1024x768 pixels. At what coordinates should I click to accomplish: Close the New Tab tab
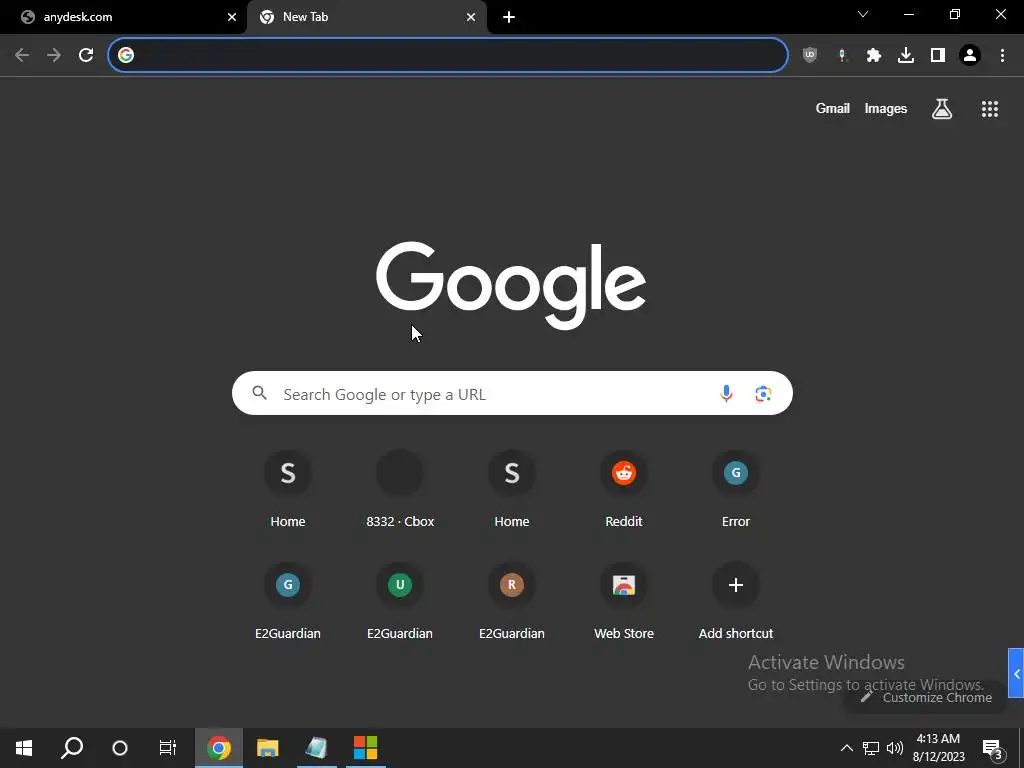point(471,17)
